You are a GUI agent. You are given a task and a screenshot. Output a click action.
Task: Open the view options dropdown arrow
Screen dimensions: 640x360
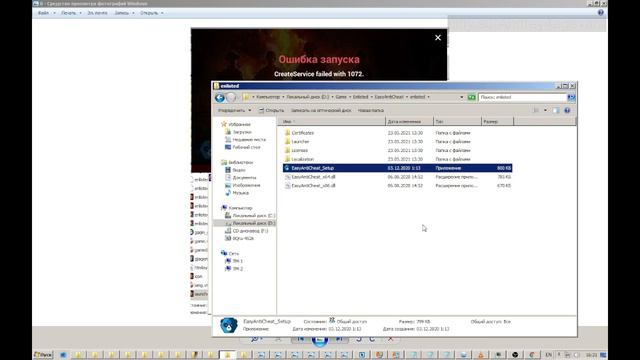tap(545, 110)
